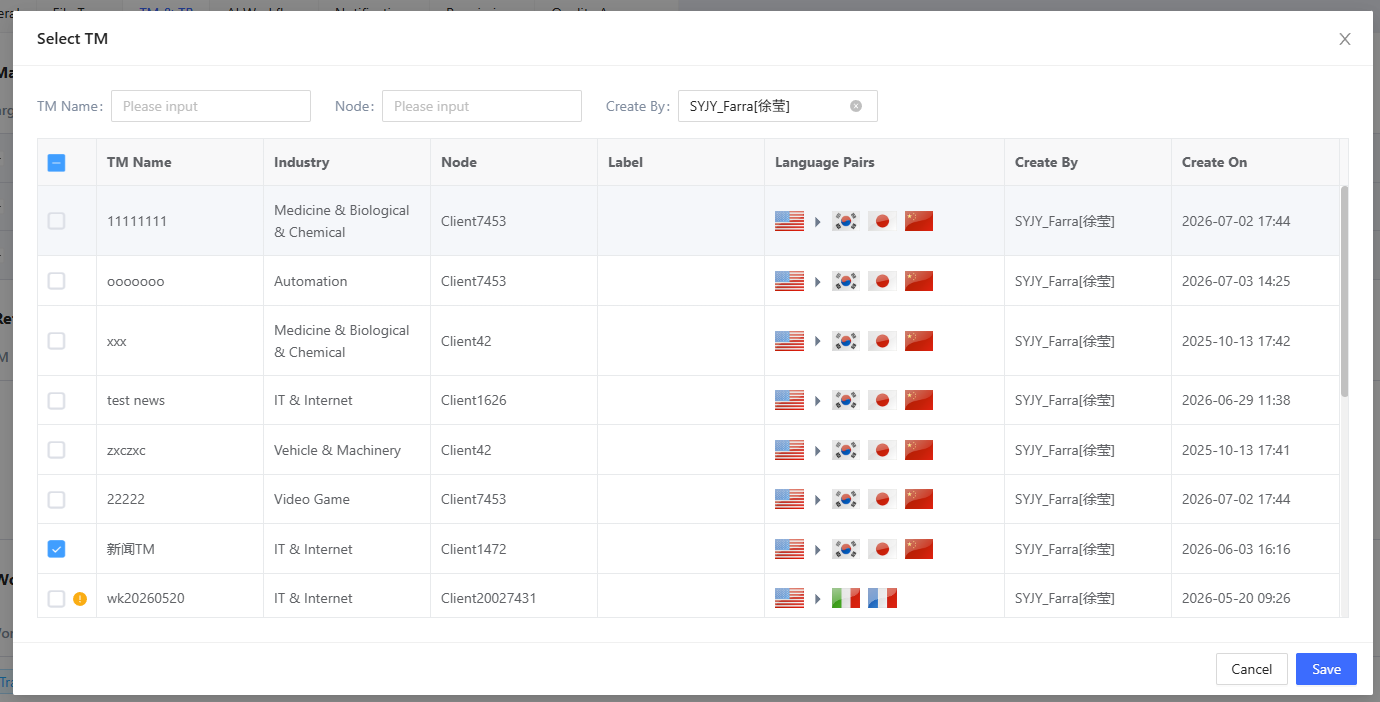Click the Korean flag in 22222 row
The width and height of the screenshot is (1380, 702).
tap(846, 499)
